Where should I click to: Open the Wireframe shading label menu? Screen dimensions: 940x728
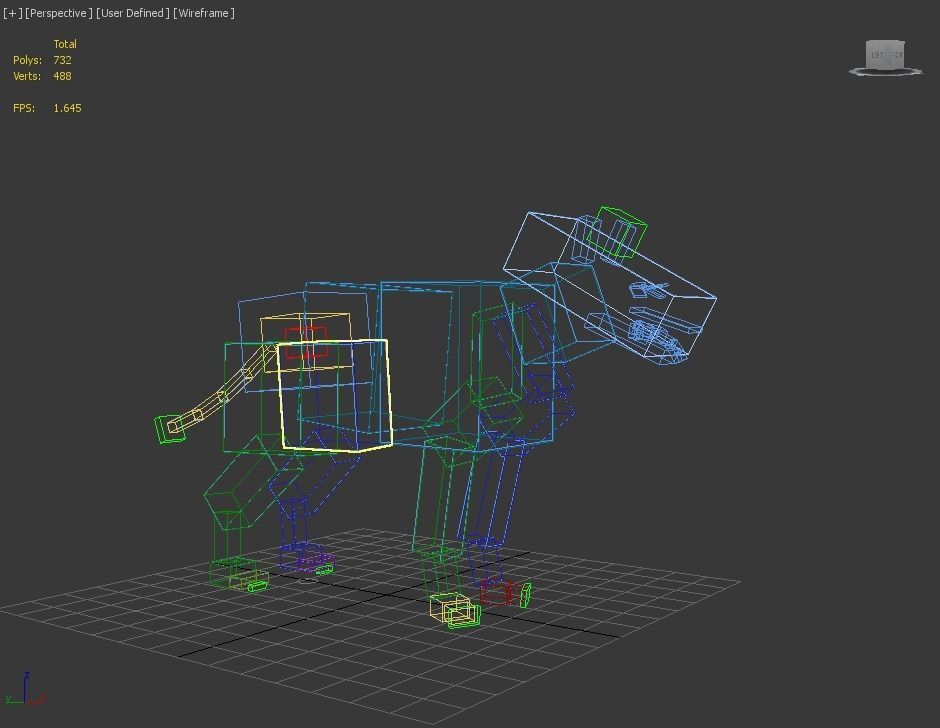(x=204, y=13)
